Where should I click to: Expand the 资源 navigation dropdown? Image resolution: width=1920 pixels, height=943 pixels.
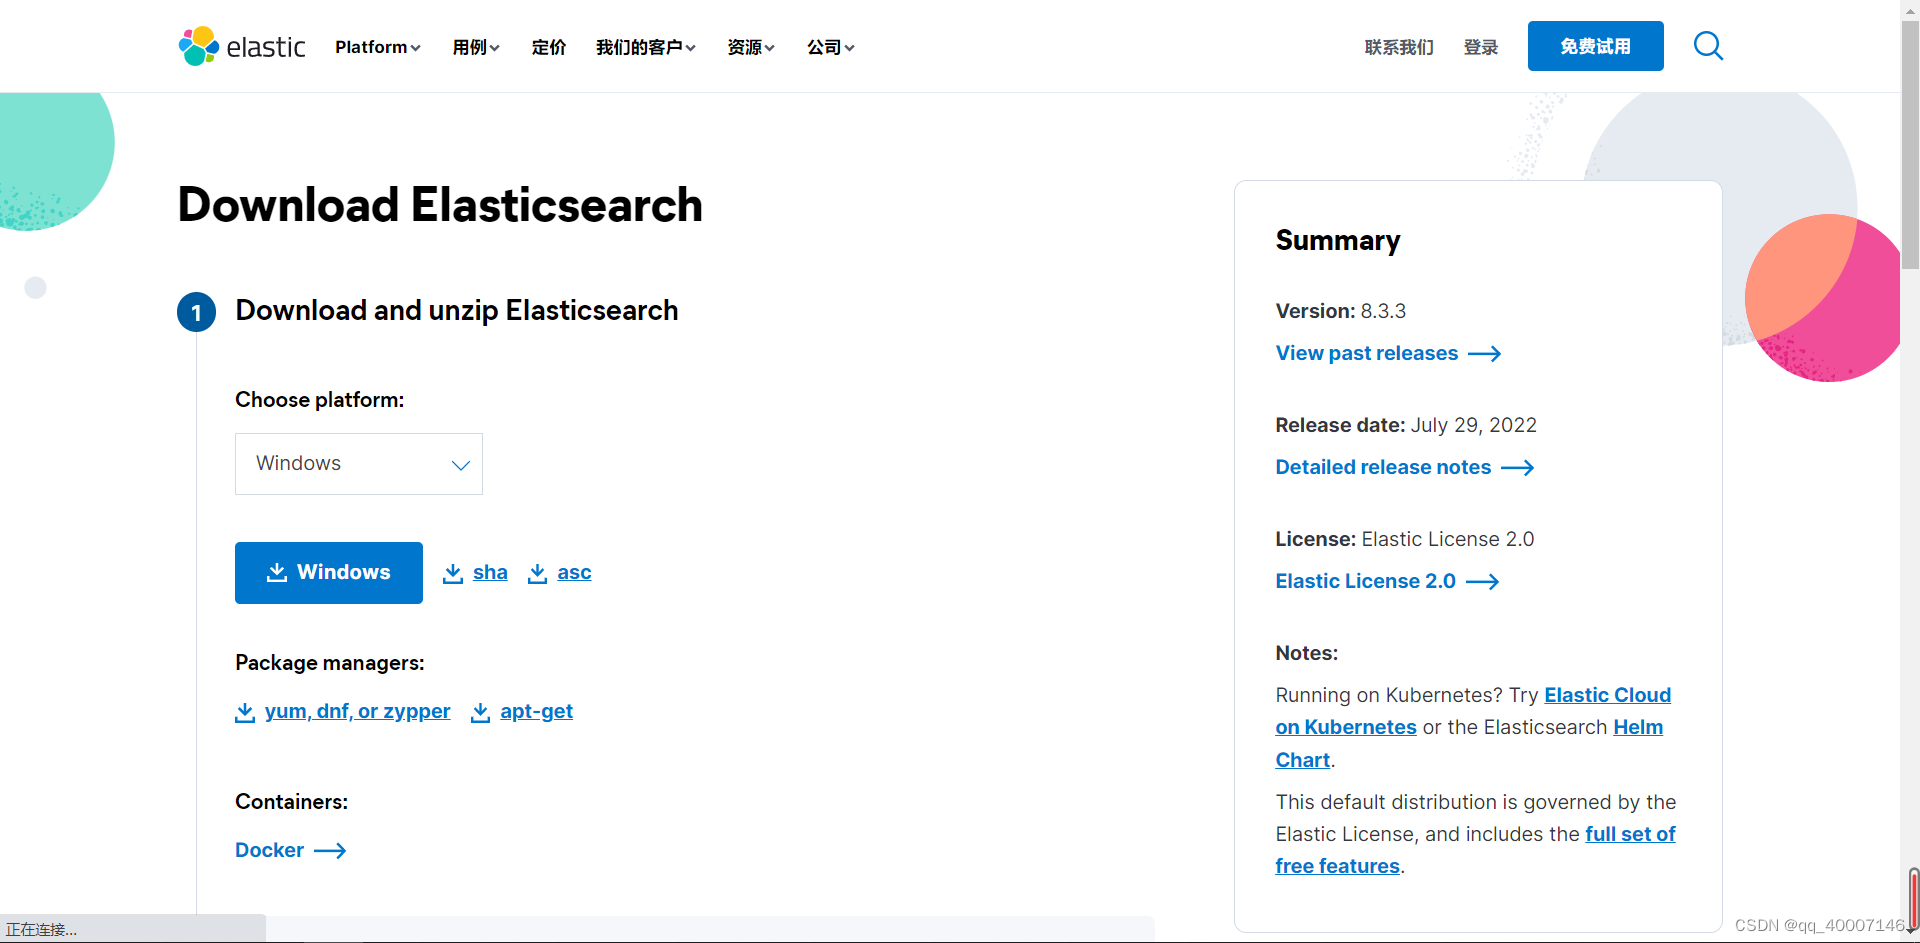pyautogui.click(x=750, y=46)
